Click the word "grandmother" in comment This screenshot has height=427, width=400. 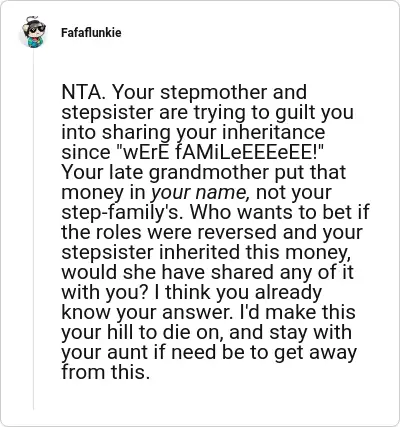pos(209,173)
